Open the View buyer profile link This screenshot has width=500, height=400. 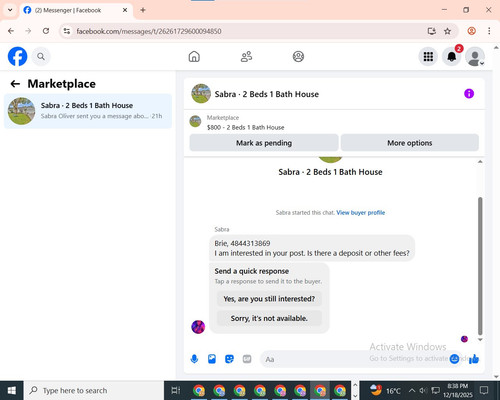[x=361, y=213]
